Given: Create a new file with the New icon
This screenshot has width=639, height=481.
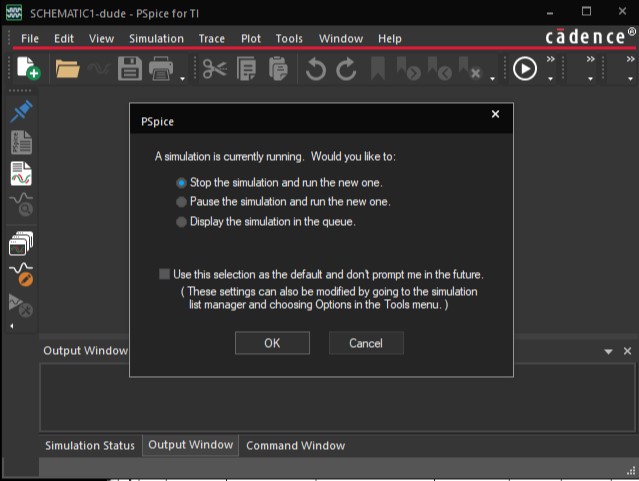Looking at the screenshot, I should pyautogui.click(x=28, y=68).
